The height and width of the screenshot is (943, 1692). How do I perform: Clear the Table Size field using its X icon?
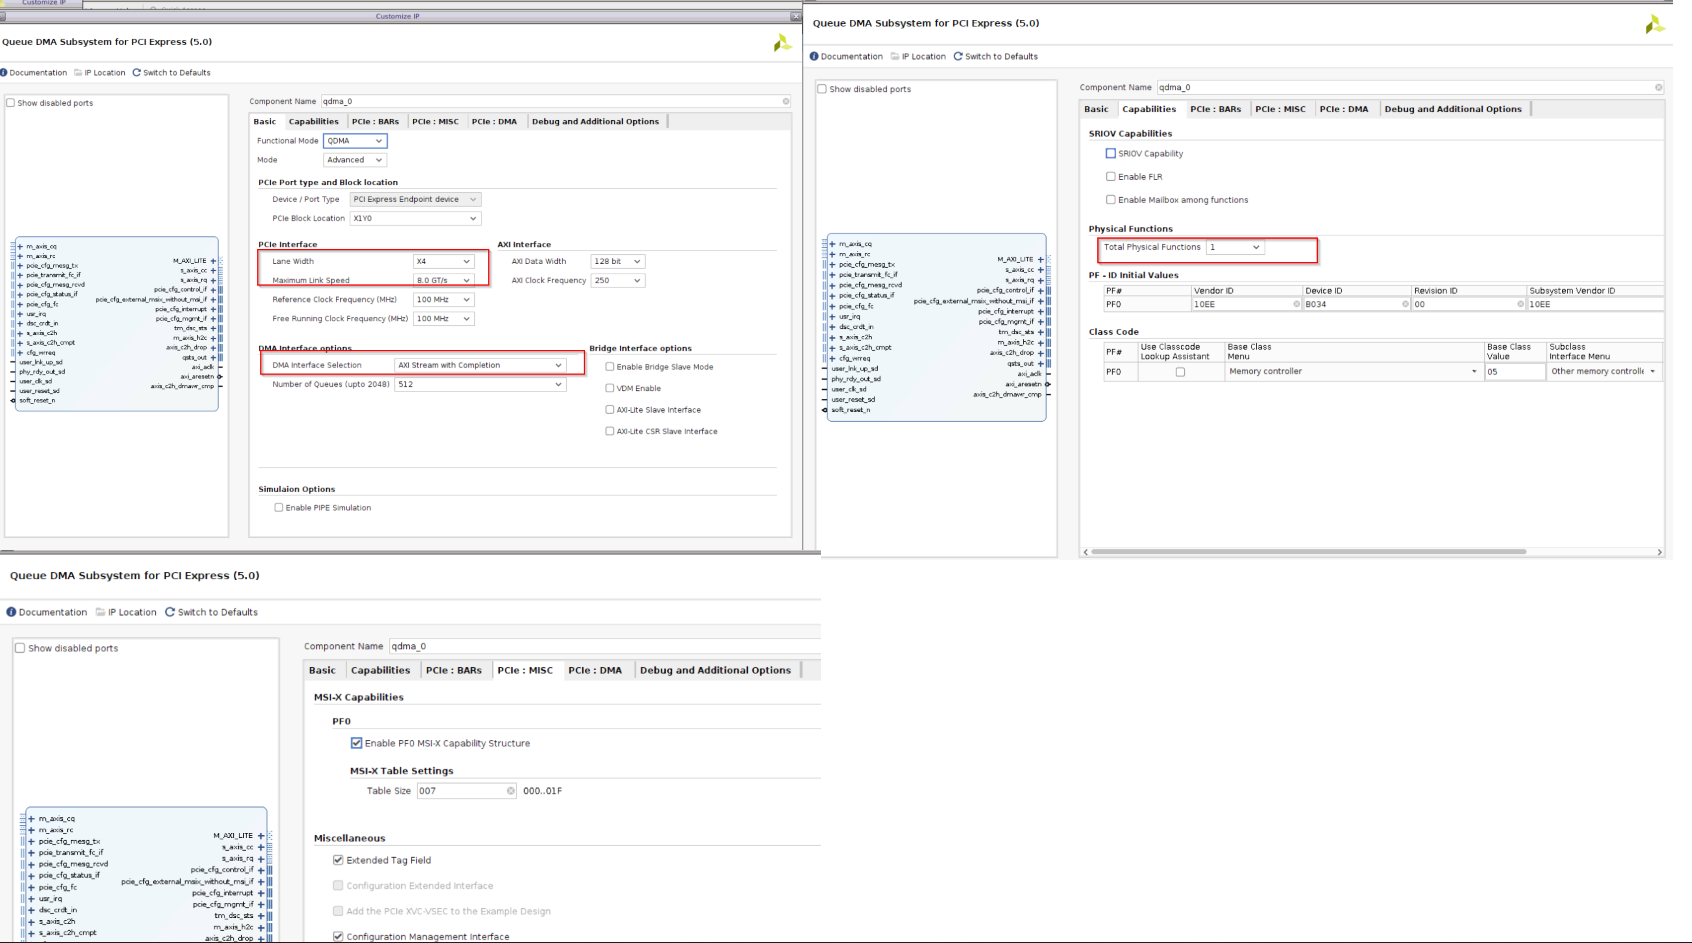(x=510, y=791)
